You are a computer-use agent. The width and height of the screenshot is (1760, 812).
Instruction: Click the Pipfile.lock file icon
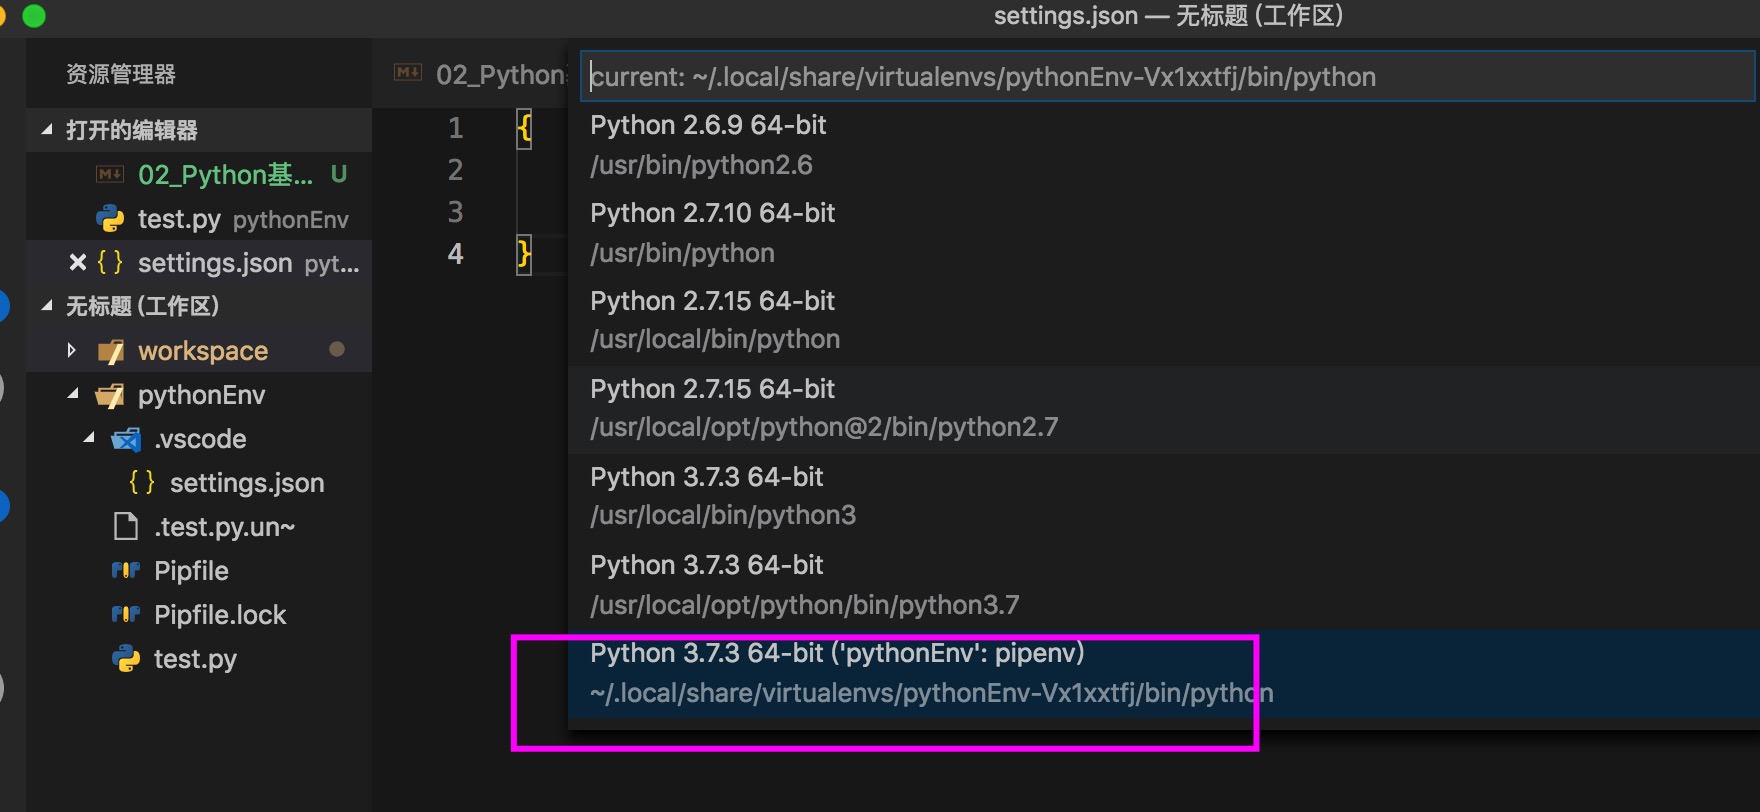(x=125, y=614)
